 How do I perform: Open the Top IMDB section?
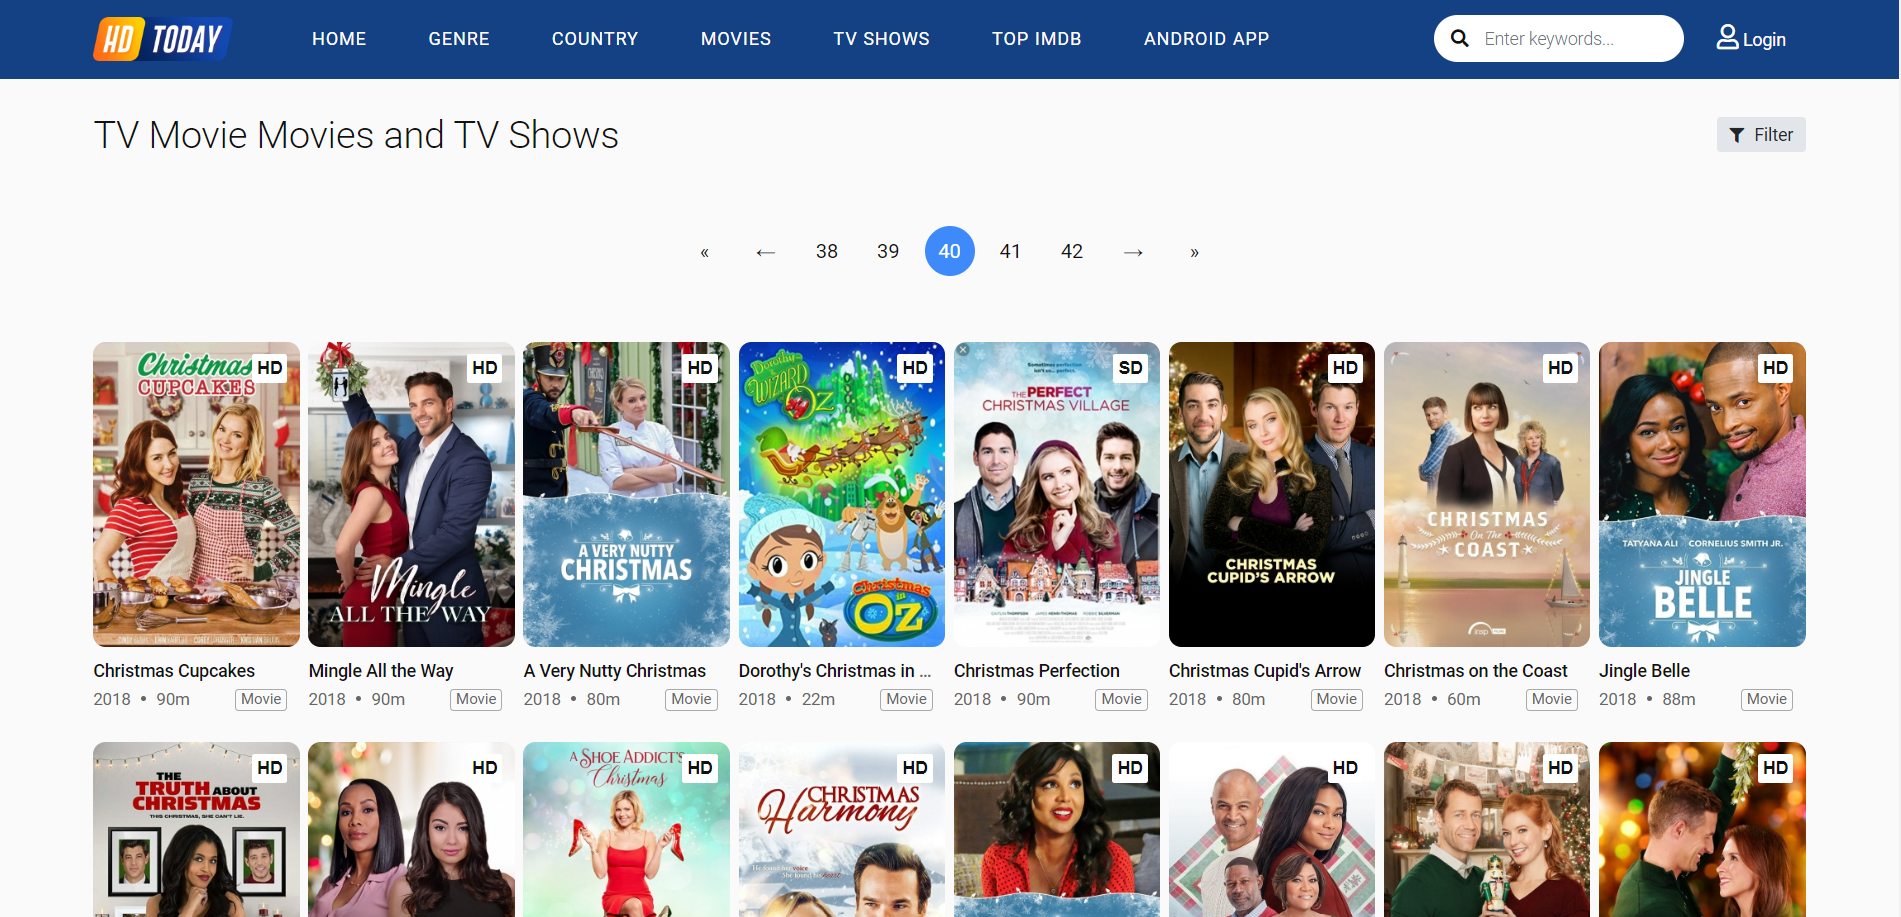[x=1036, y=39]
